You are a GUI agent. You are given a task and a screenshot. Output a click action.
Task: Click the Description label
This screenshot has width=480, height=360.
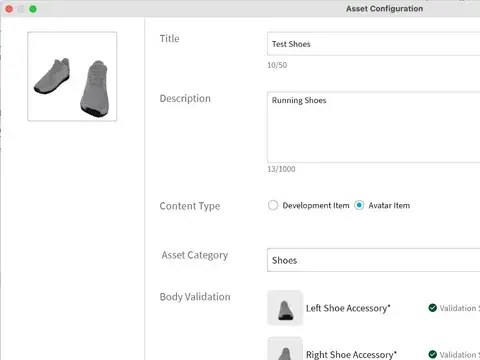[185, 98]
